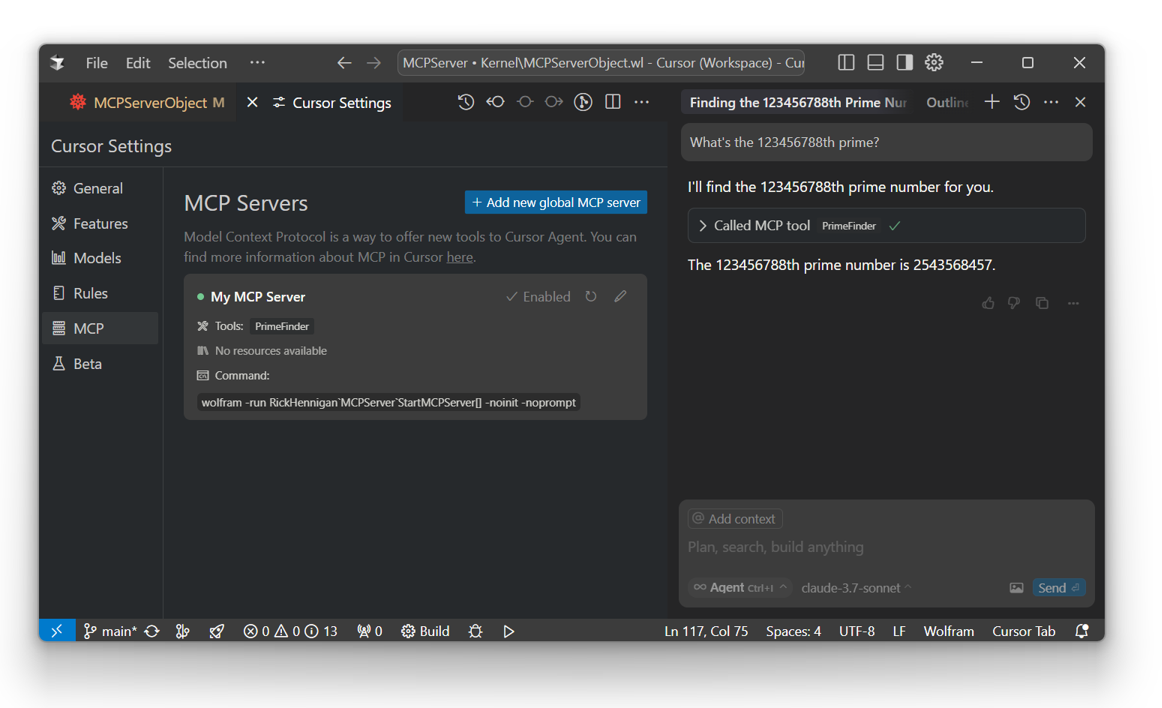Toggle the bottom panel layout
1162x708 pixels.
875,63
